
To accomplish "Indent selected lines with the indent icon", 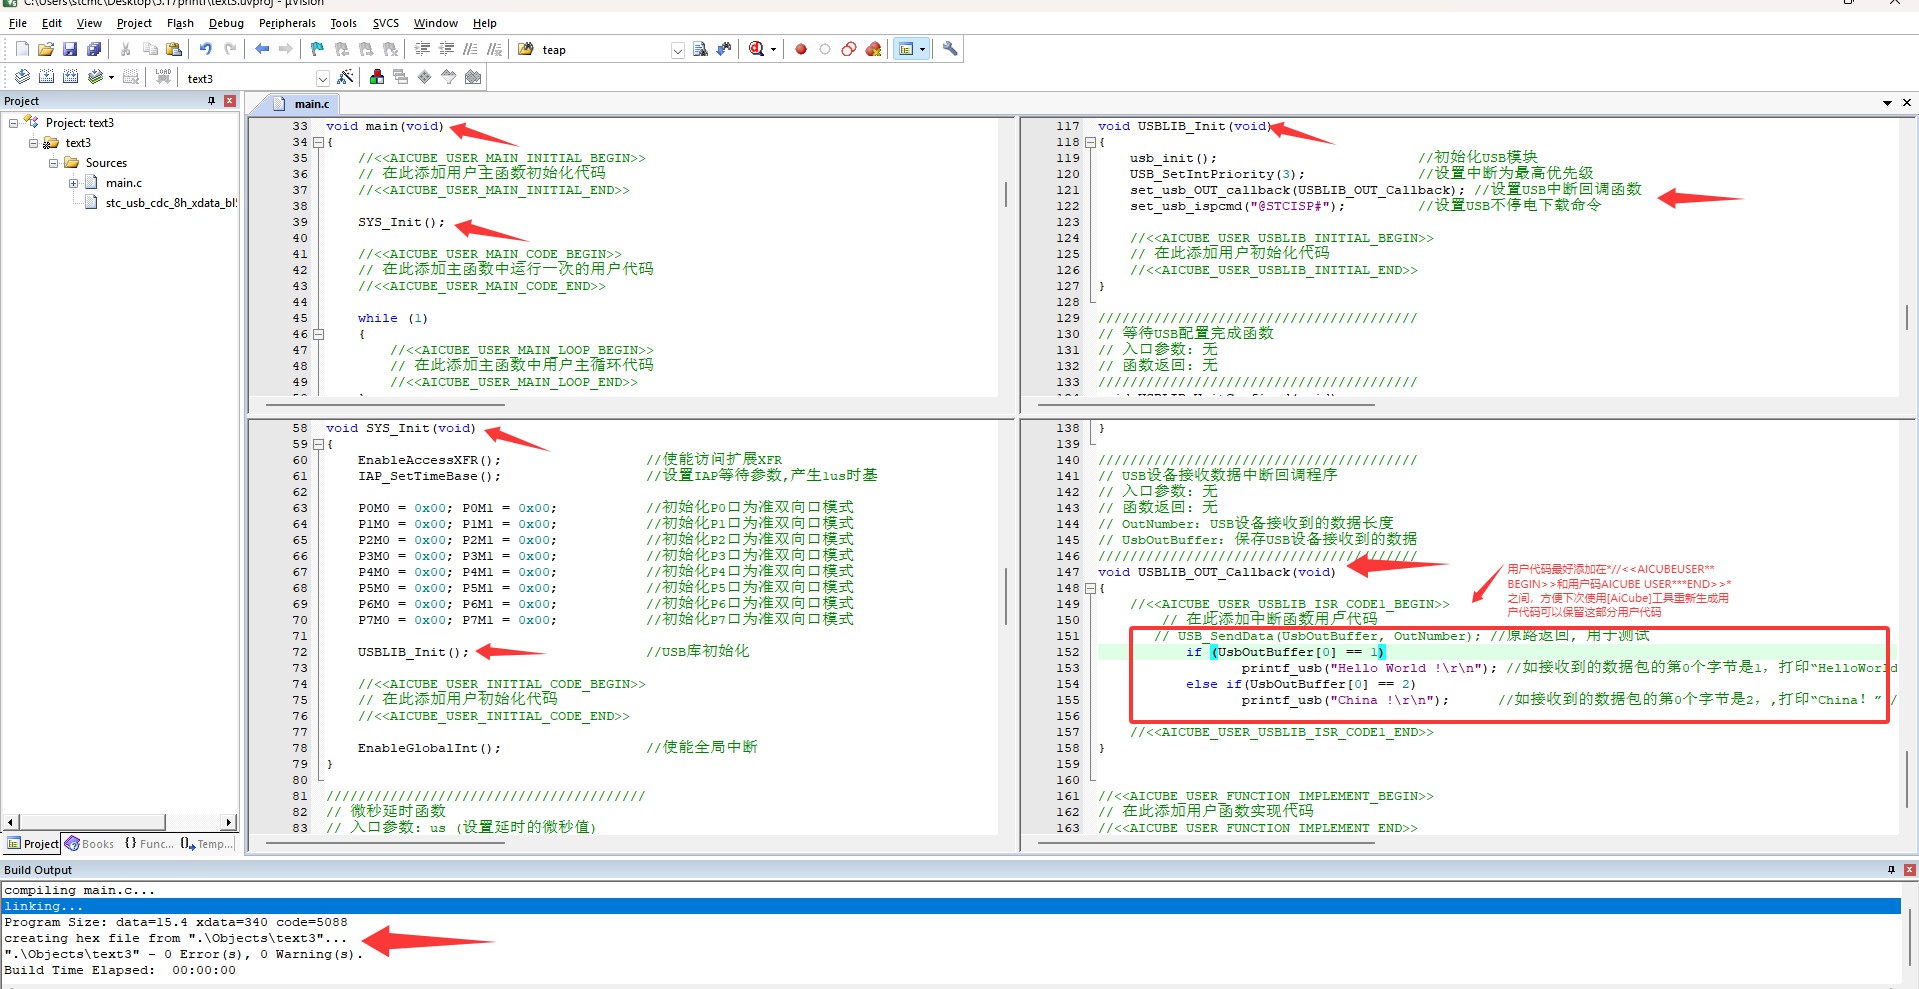I will 422,49.
